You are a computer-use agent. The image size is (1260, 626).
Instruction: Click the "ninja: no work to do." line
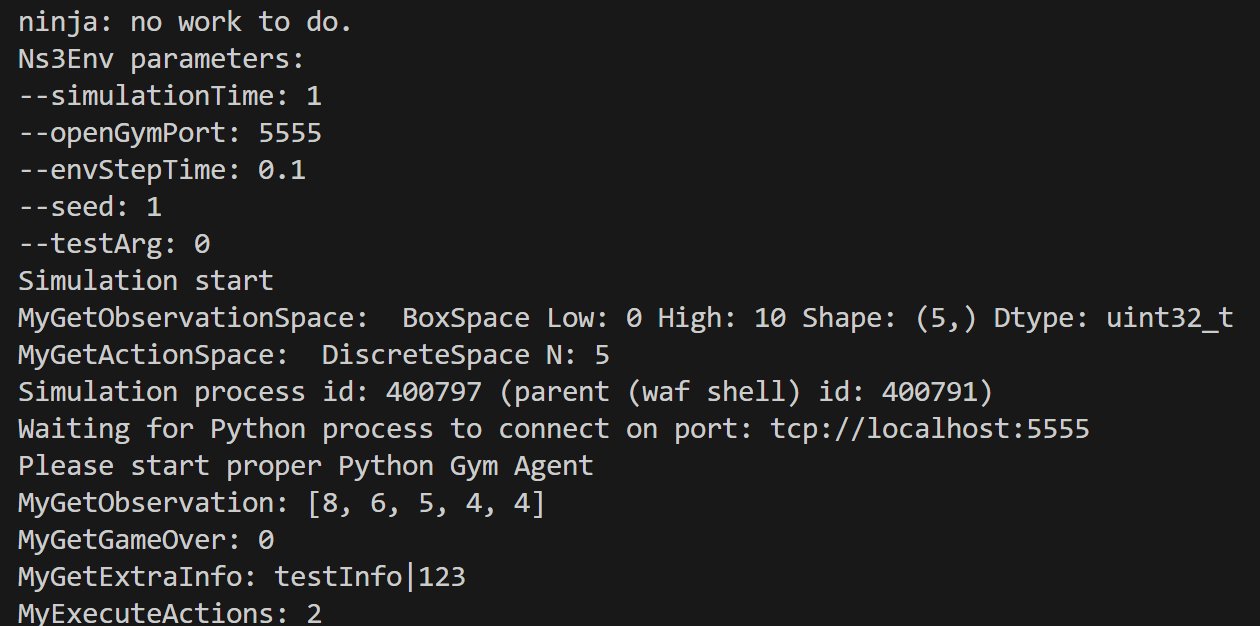[185, 22]
